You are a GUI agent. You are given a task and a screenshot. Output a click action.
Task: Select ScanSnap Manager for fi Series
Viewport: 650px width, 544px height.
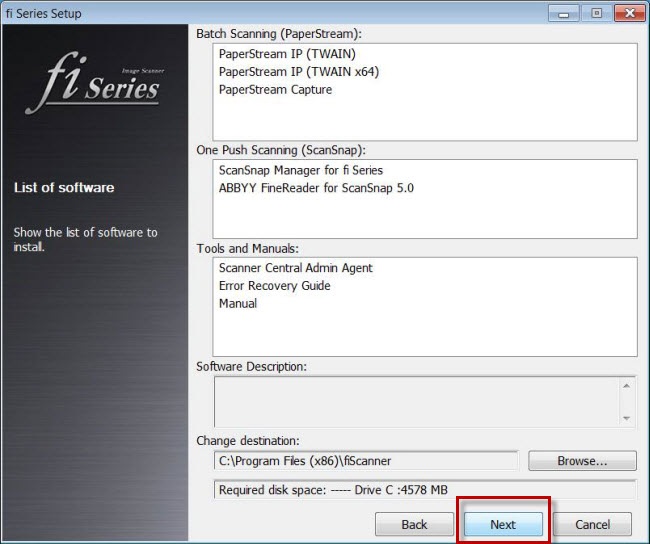click(300, 170)
